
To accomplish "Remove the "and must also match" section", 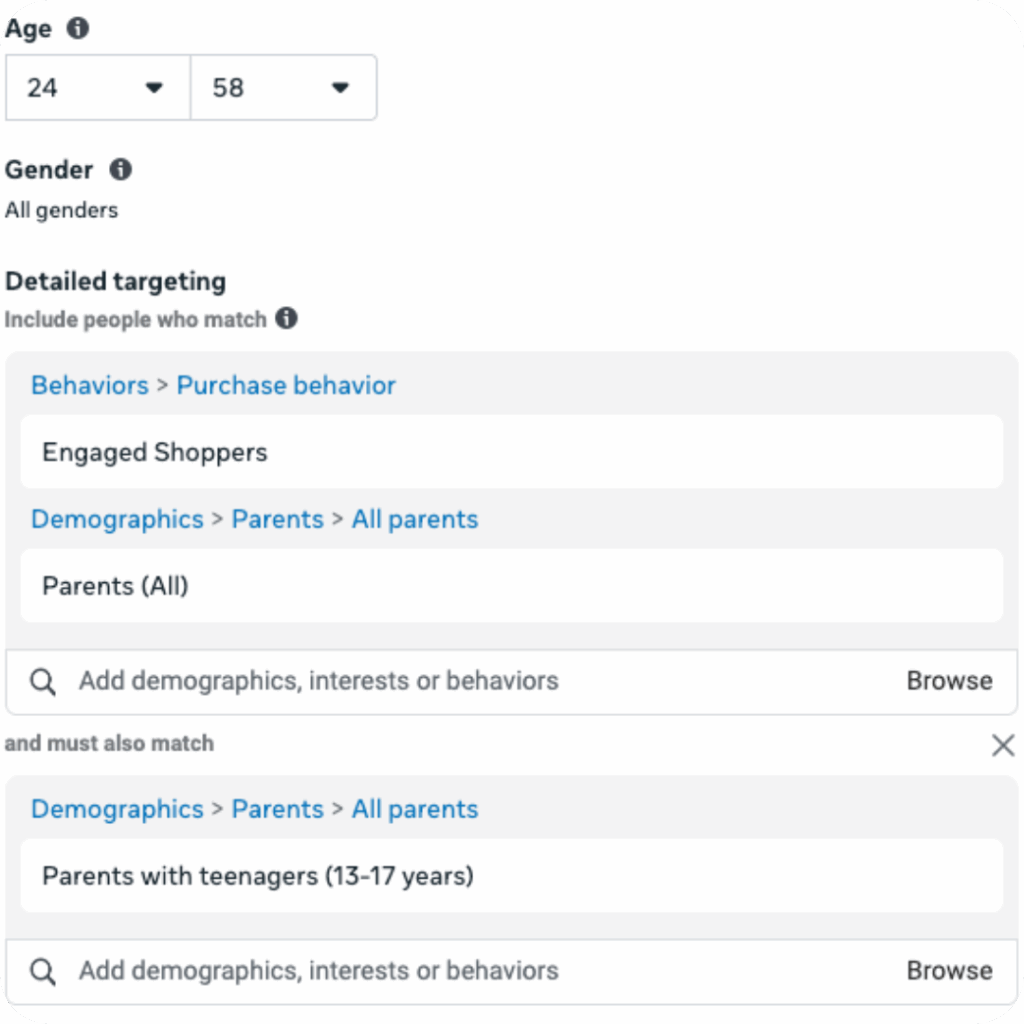I will 1003,744.
